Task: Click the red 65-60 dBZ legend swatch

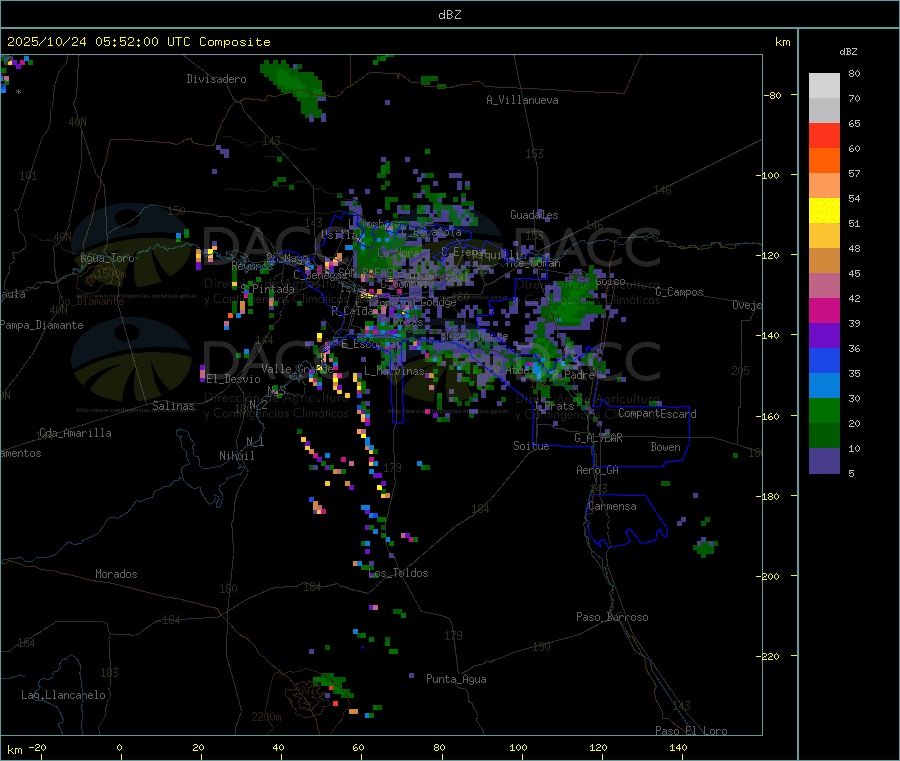Action: (824, 135)
